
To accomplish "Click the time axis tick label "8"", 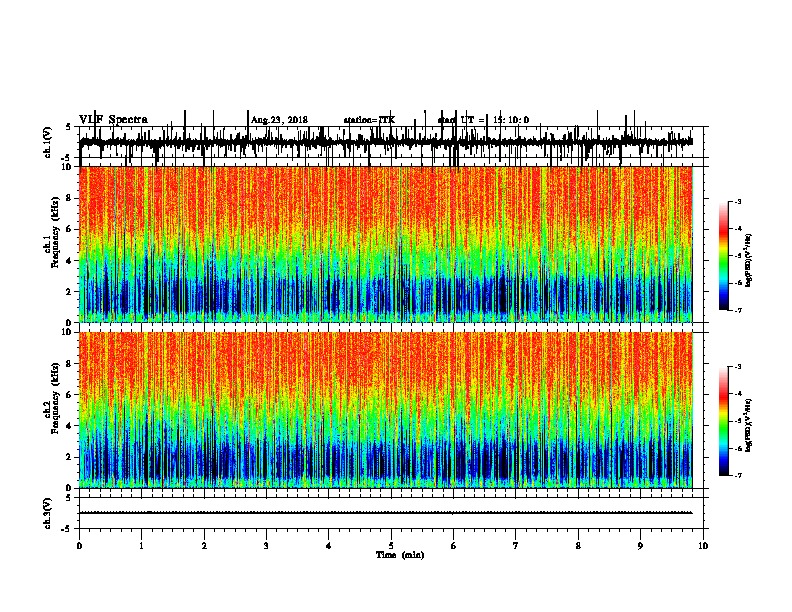I will tap(578, 546).
